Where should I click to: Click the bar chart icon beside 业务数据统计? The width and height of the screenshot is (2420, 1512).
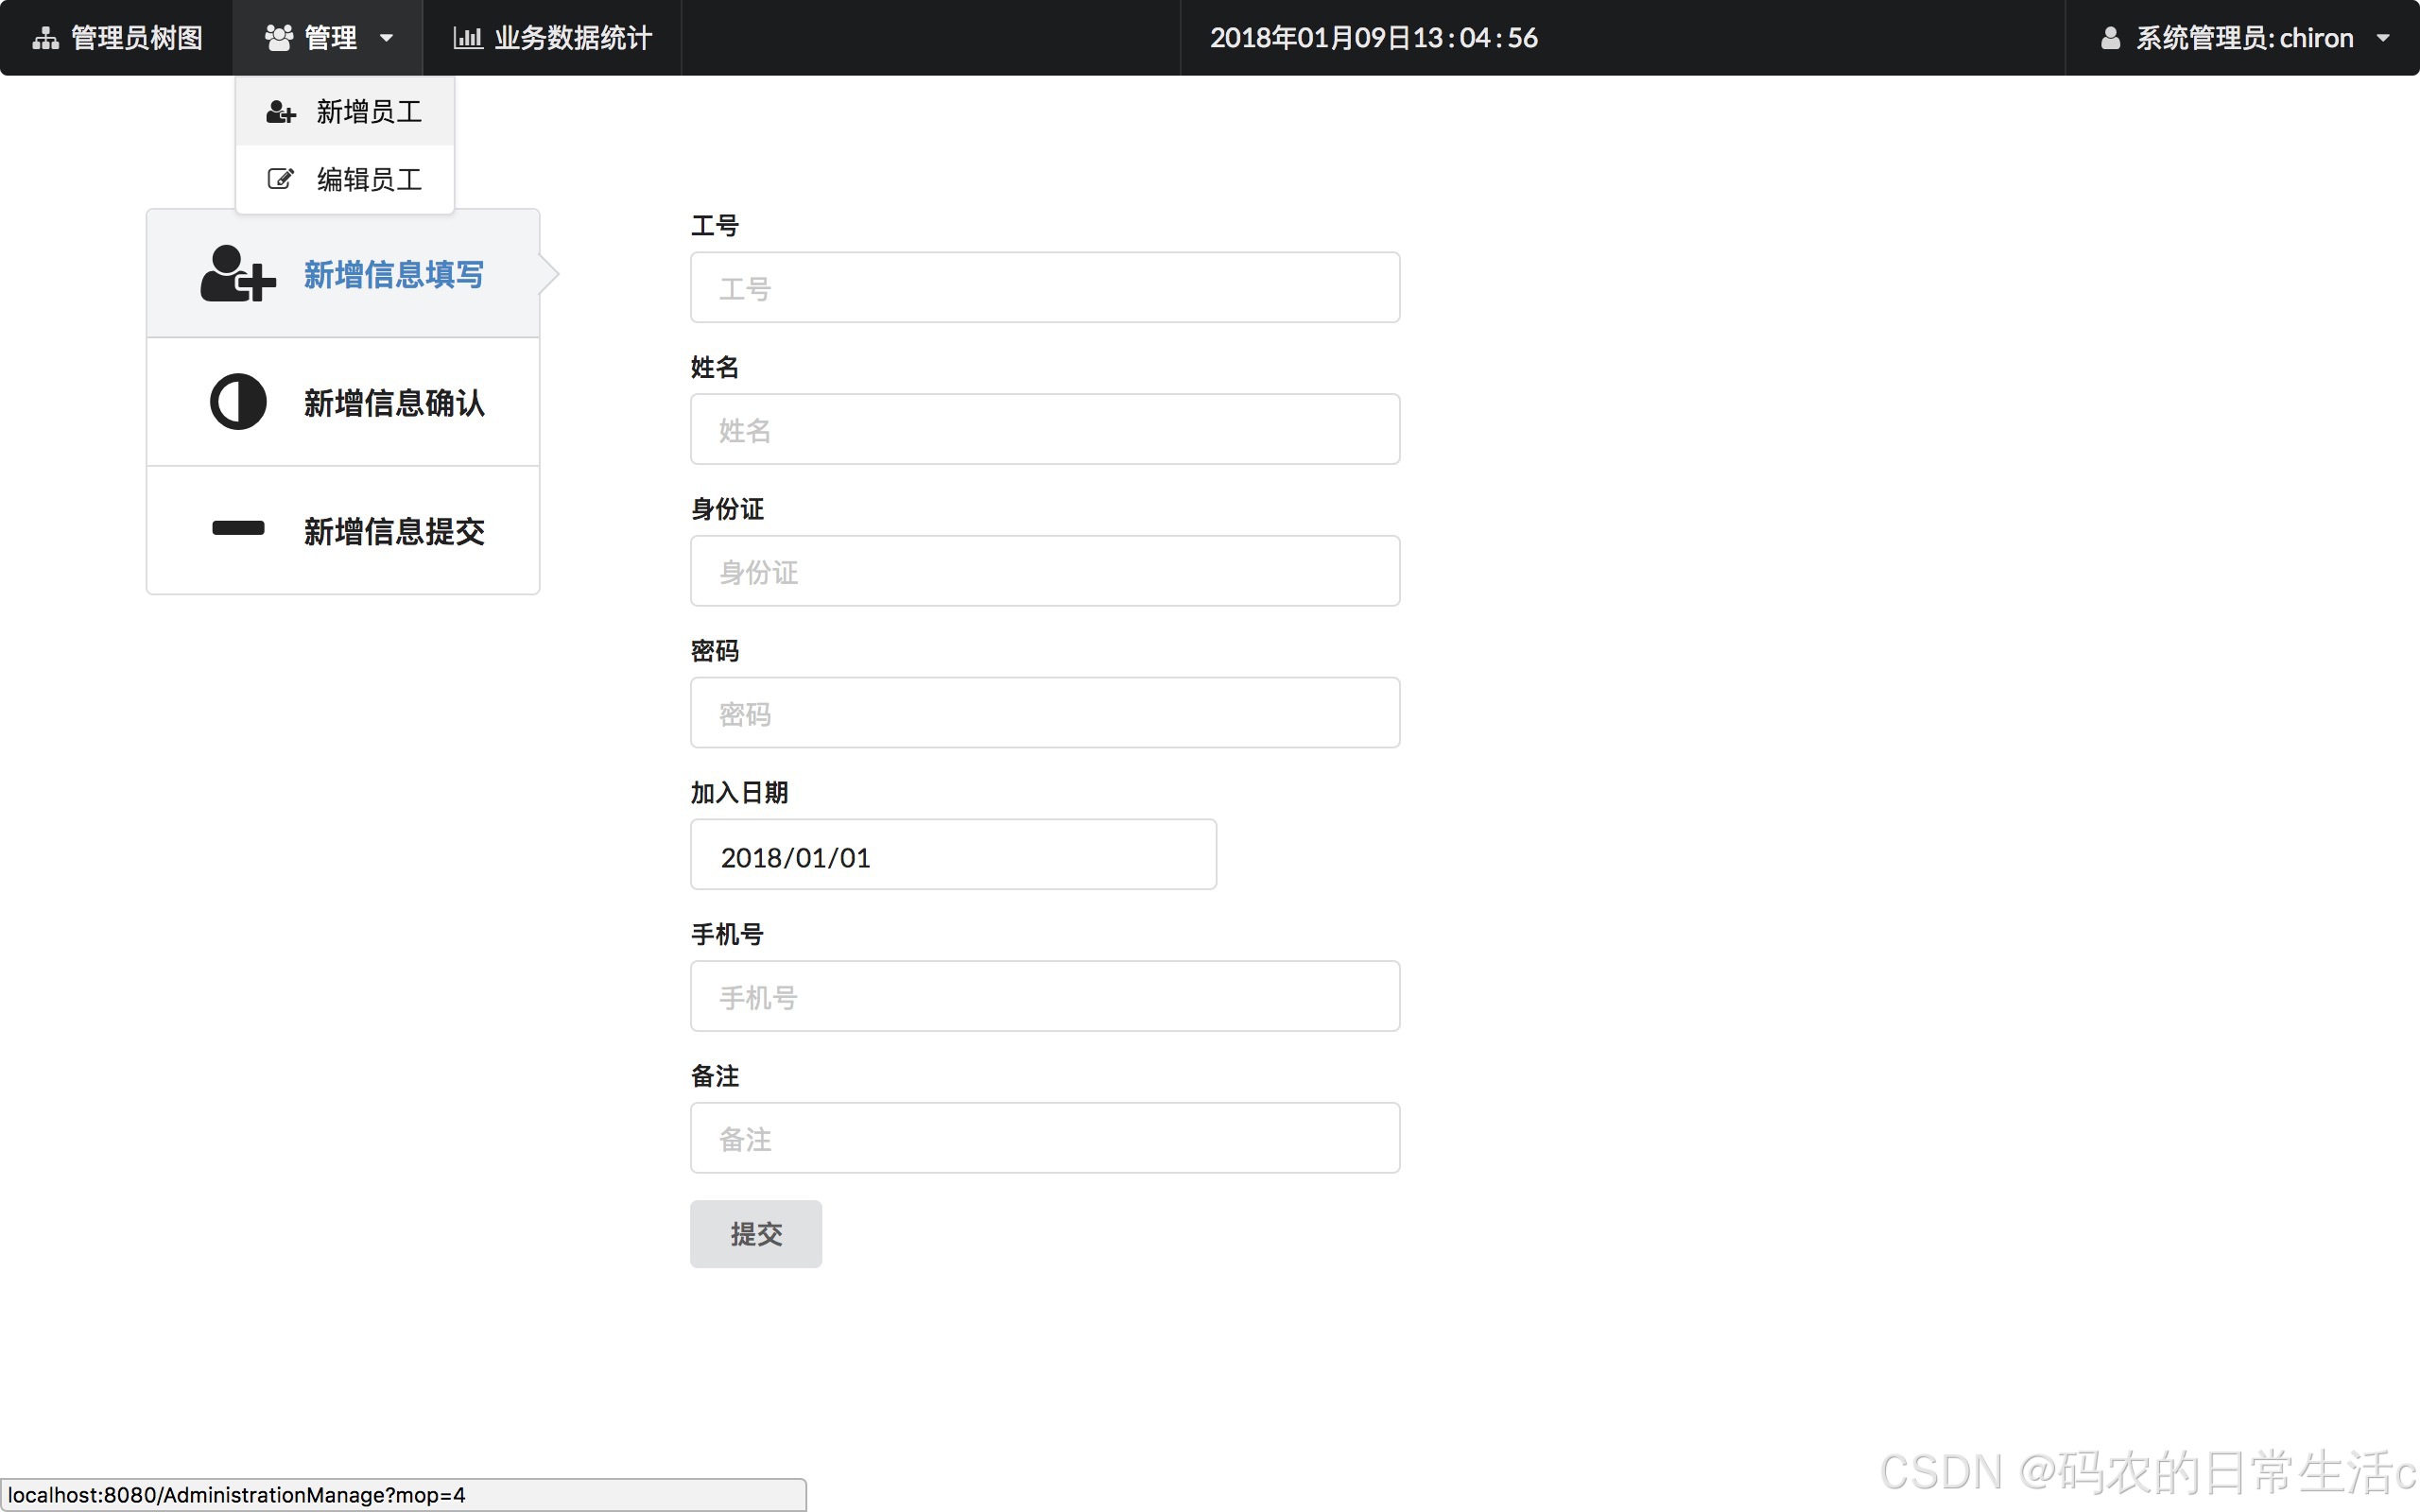pyautogui.click(x=468, y=37)
